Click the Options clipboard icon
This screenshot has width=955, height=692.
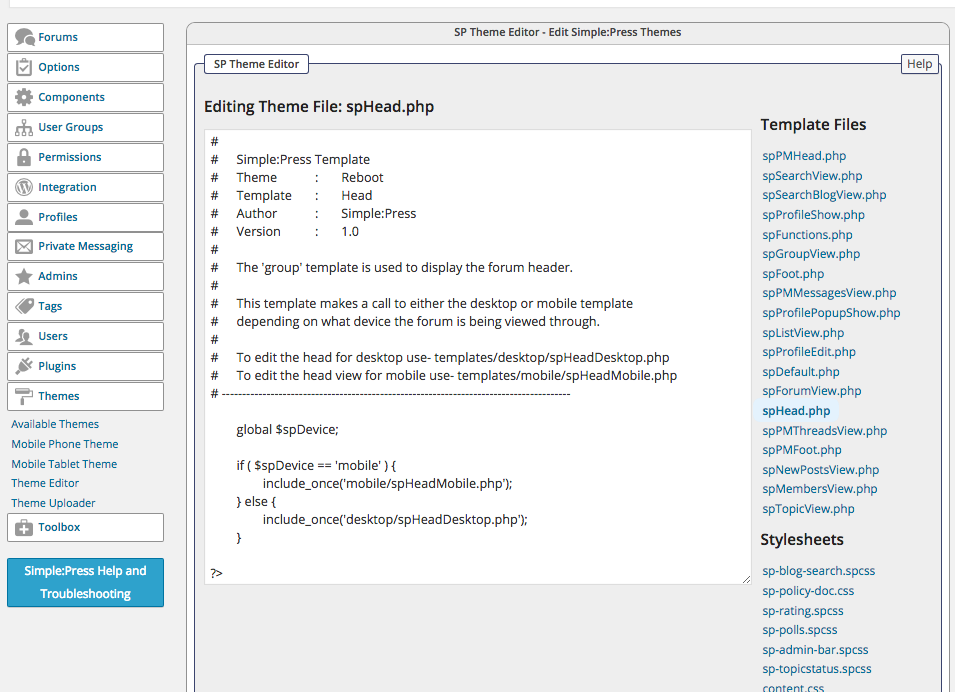24,67
